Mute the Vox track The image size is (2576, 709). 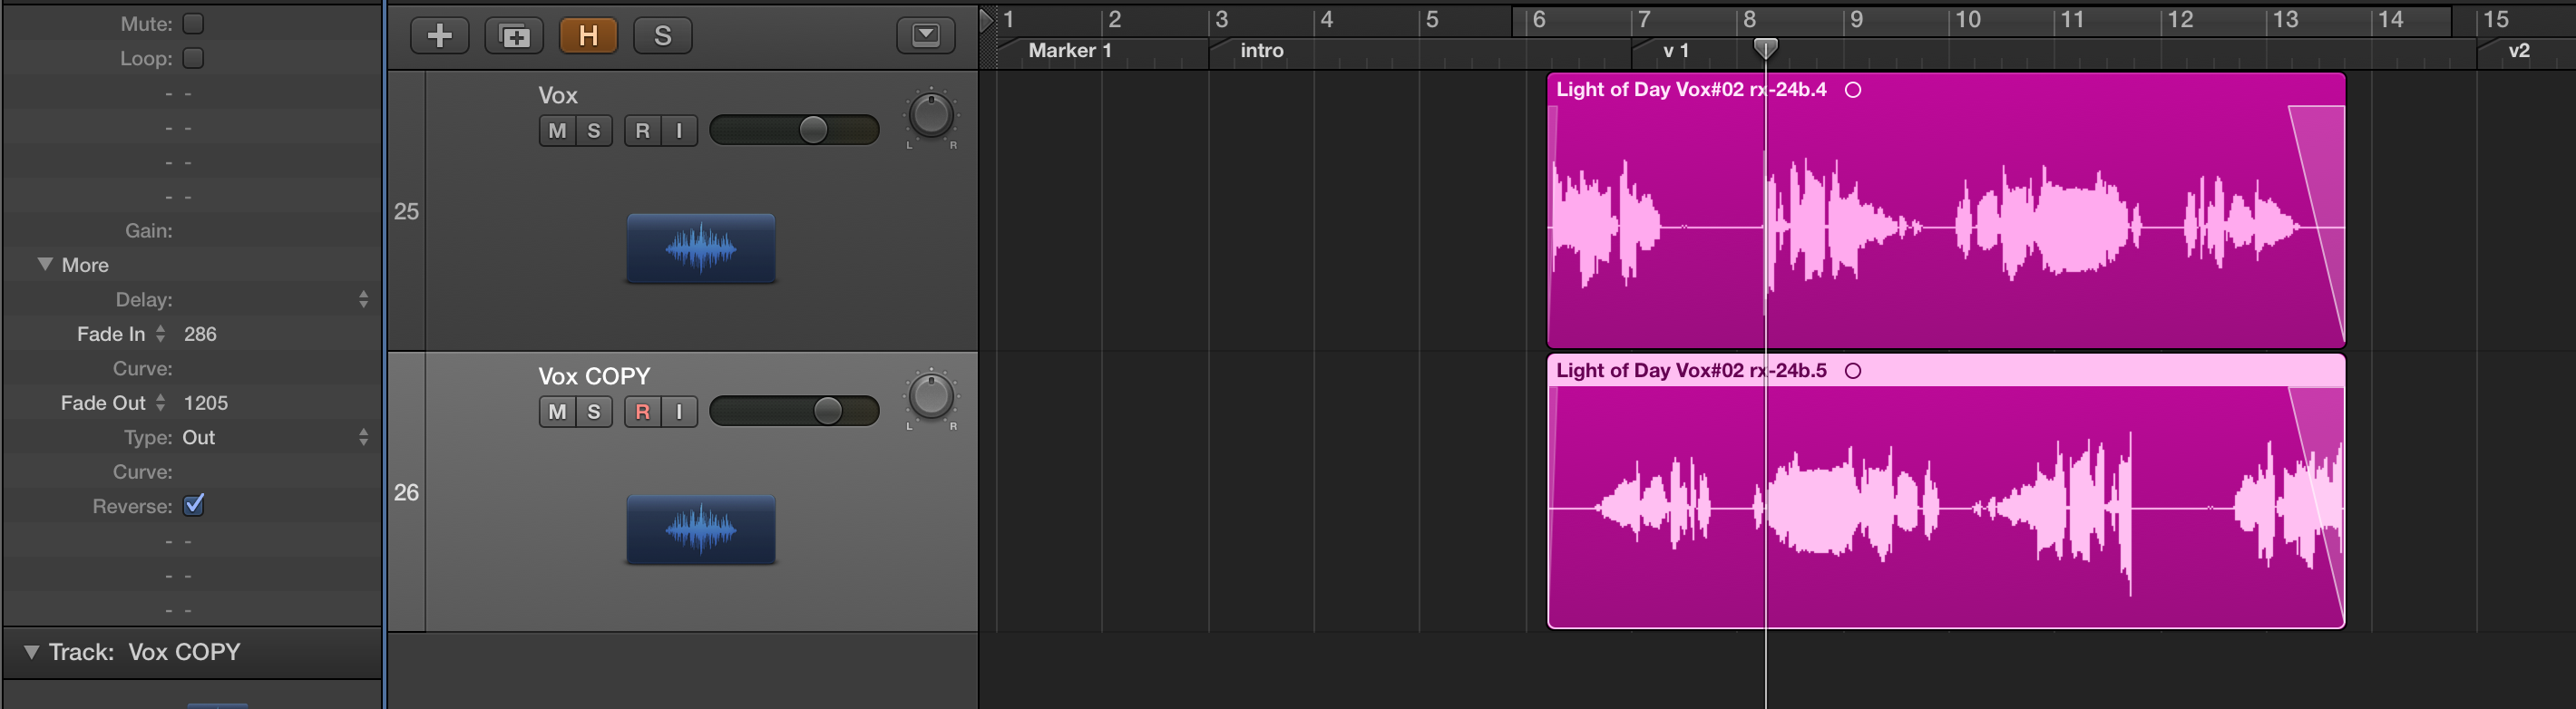[x=557, y=131]
